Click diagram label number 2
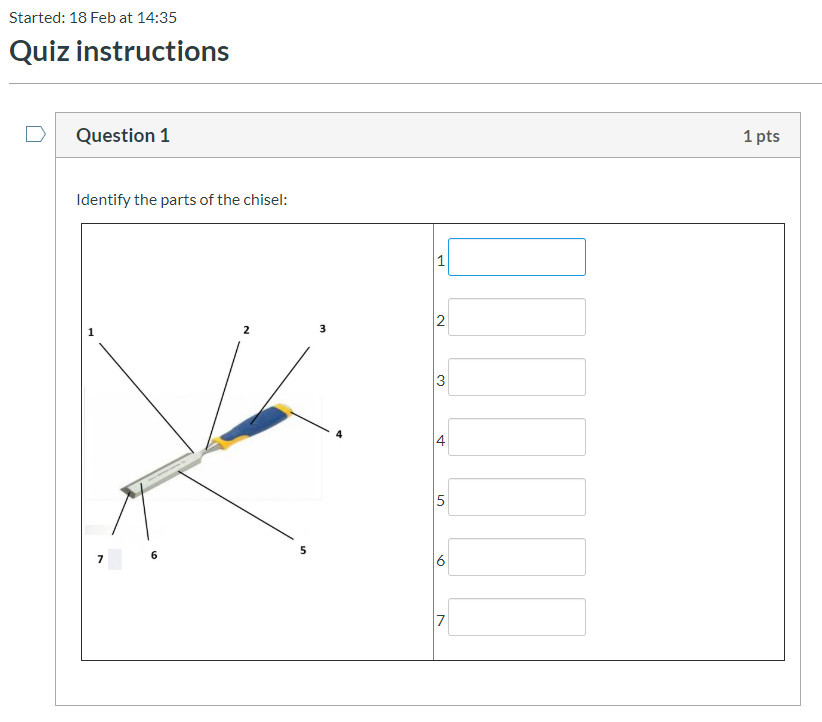 pyautogui.click(x=246, y=329)
